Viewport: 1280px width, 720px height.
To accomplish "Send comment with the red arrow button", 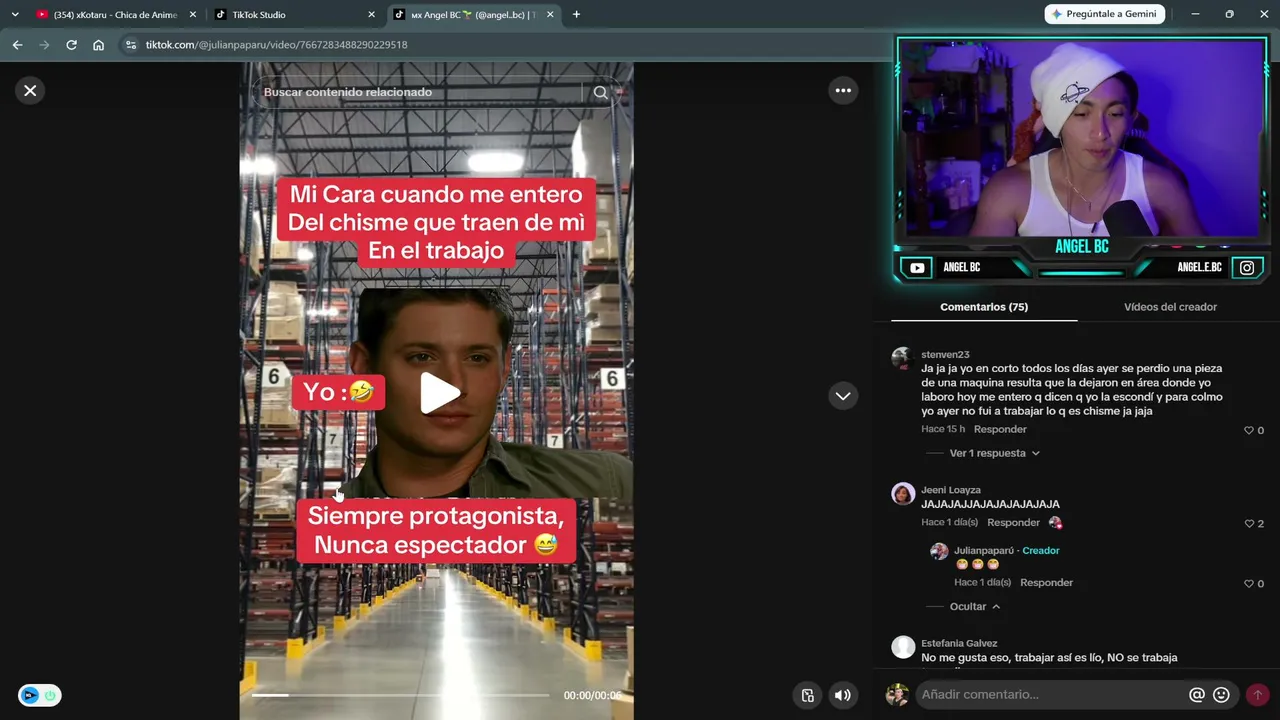I will pyautogui.click(x=1257, y=694).
